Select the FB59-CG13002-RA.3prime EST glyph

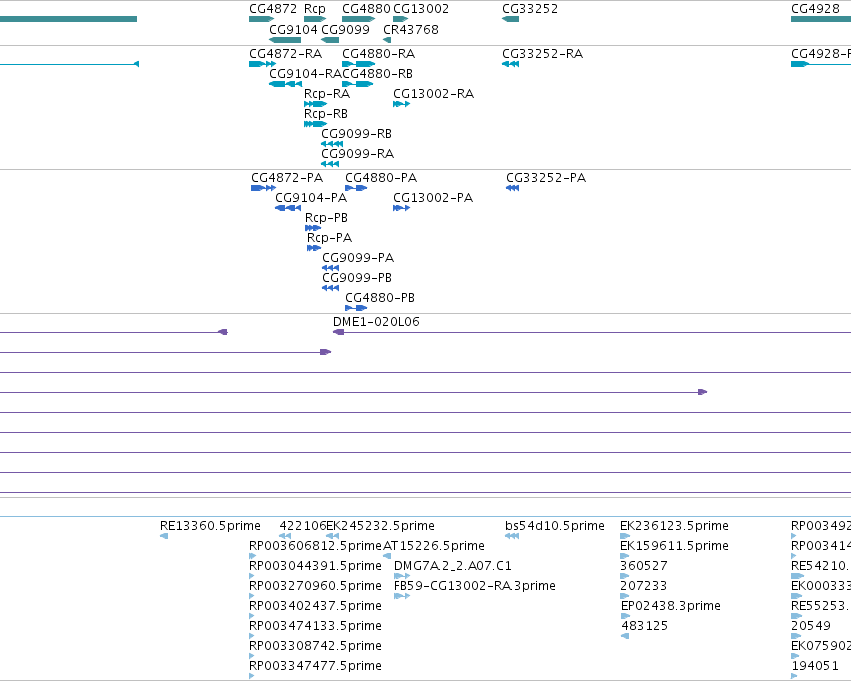click(402, 596)
